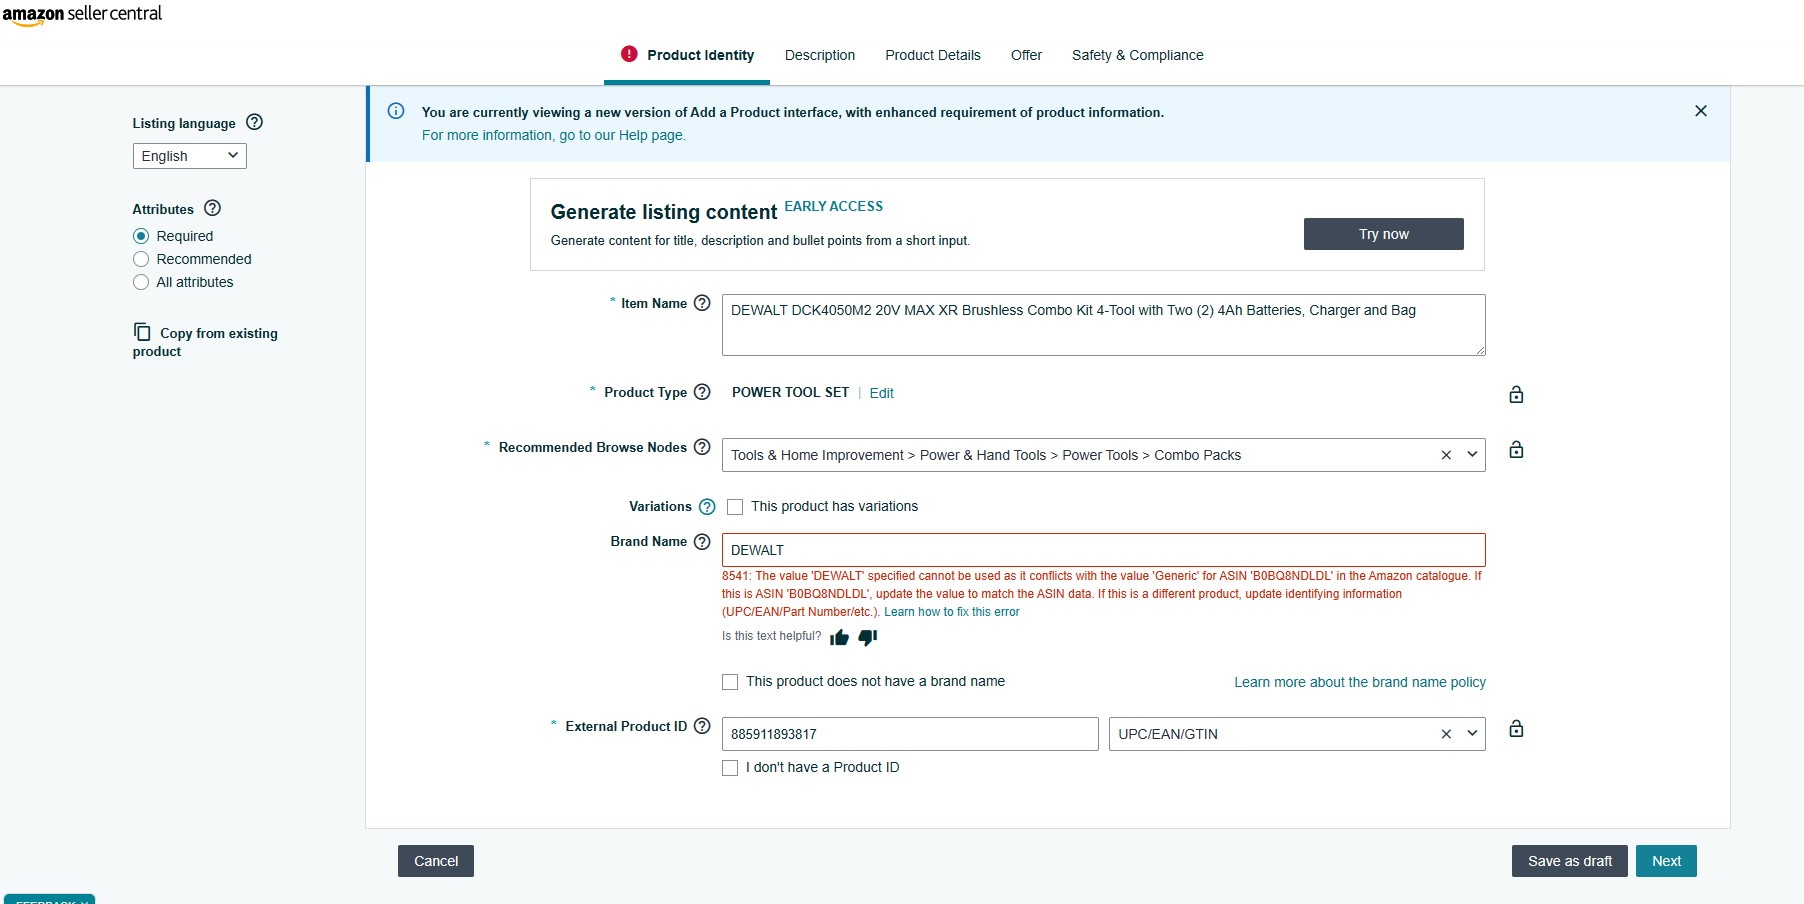This screenshot has height=904, width=1804.
Task: Click into the Brand Name field showing DEWALT
Action: click(x=1104, y=550)
